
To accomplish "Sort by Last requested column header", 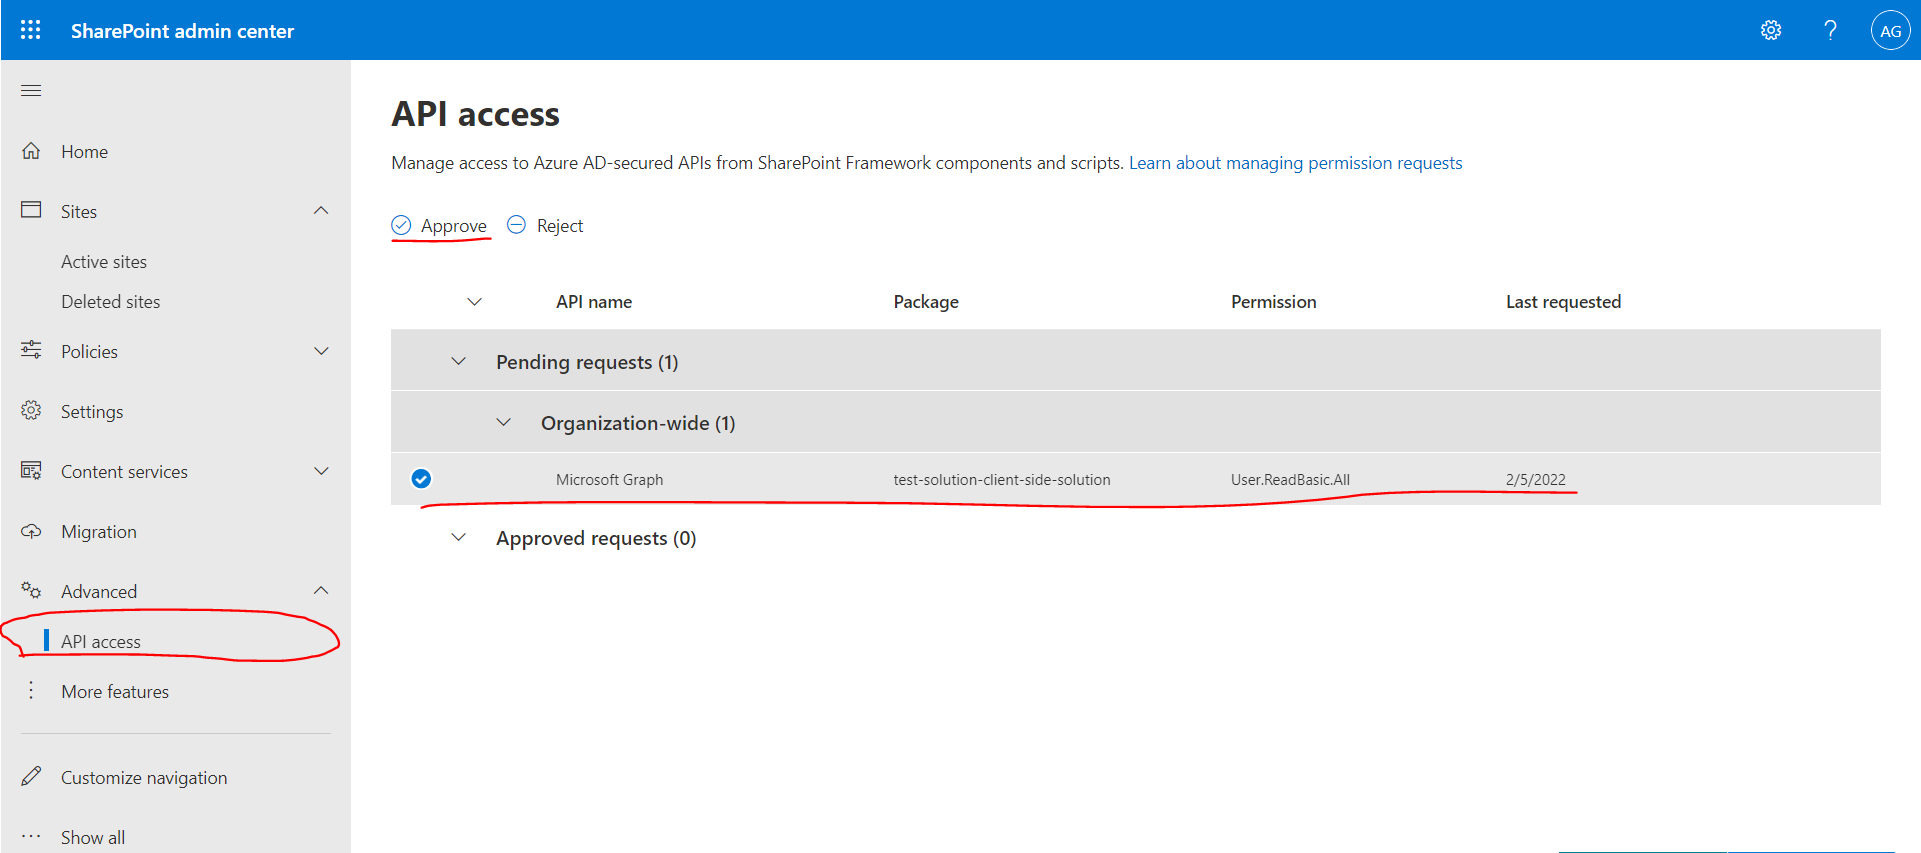I will [x=1563, y=302].
